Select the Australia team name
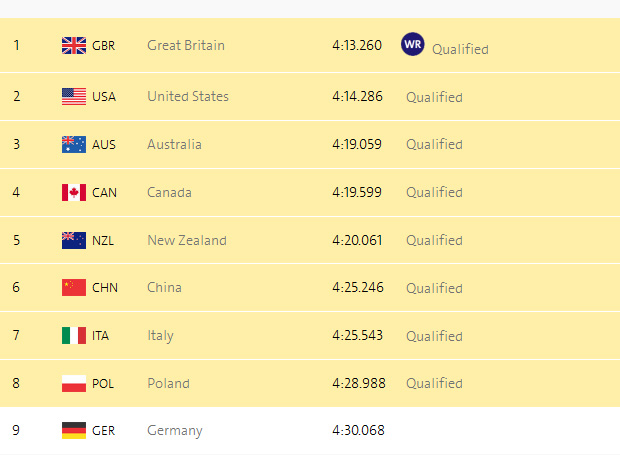The image size is (620, 455). click(174, 144)
